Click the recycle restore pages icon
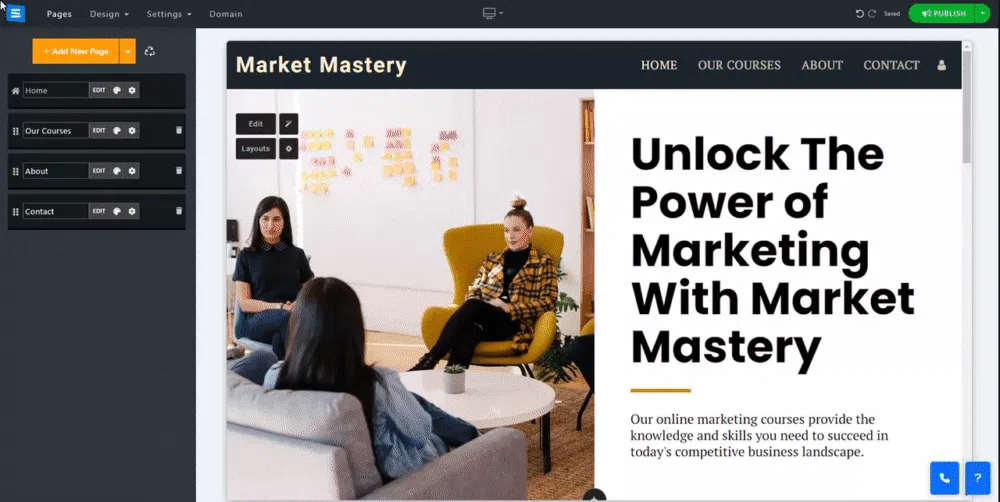1000x502 pixels. pos(150,51)
